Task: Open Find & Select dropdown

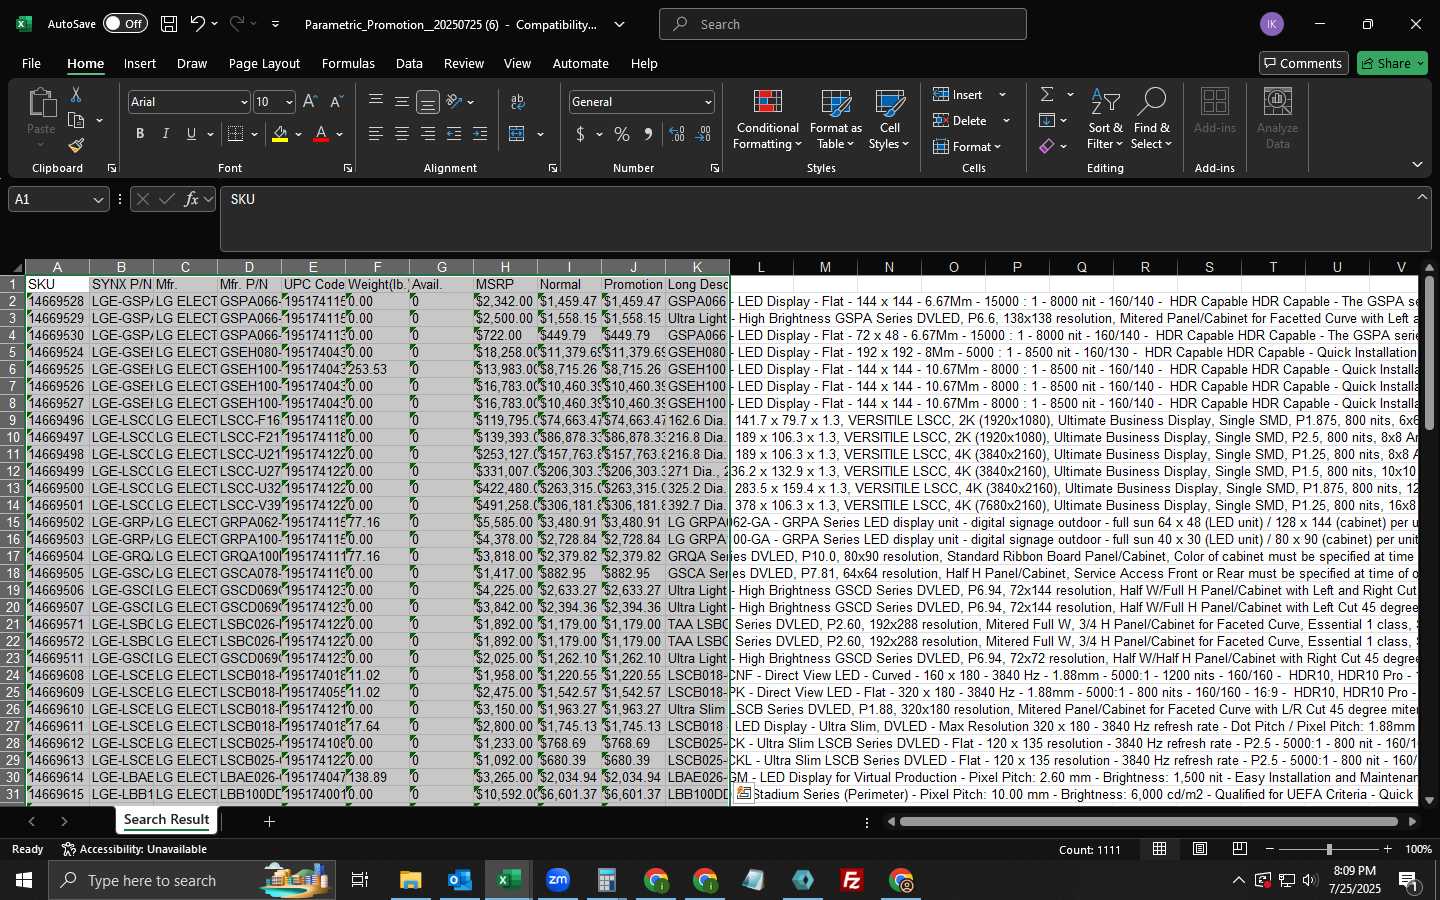Action: (1151, 119)
